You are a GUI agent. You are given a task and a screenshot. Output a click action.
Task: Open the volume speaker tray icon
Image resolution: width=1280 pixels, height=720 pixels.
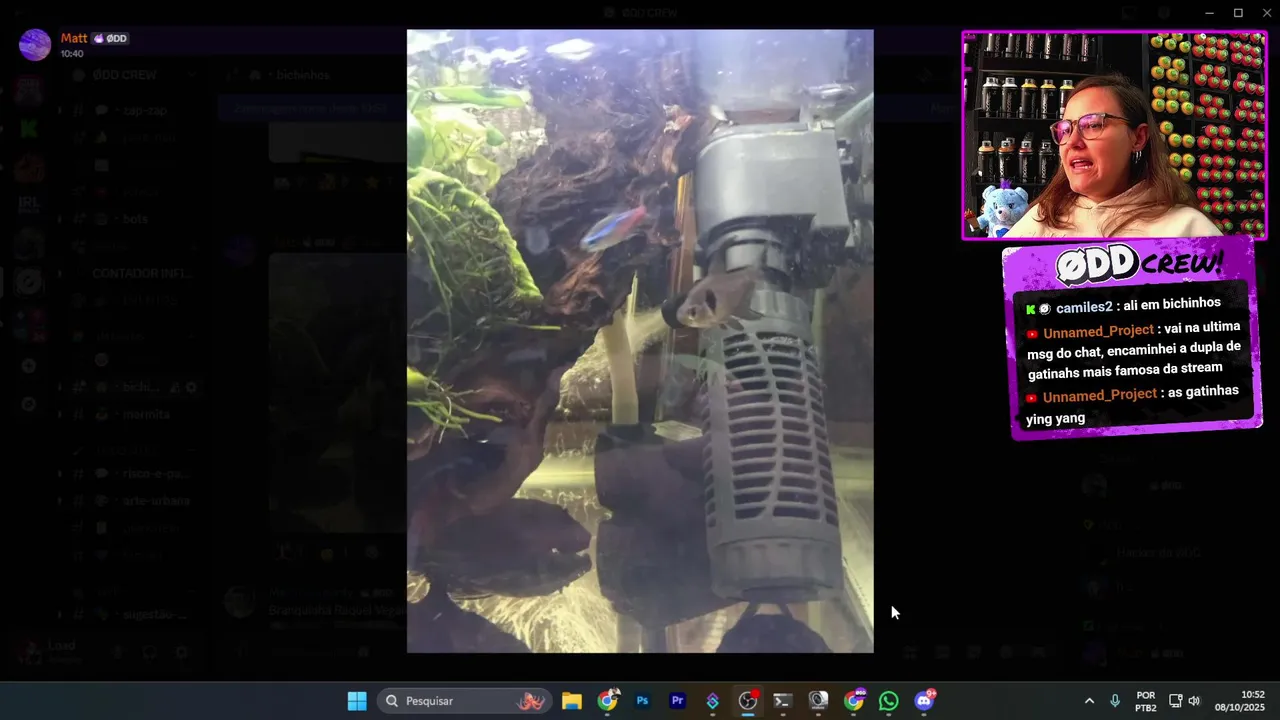tap(1194, 701)
